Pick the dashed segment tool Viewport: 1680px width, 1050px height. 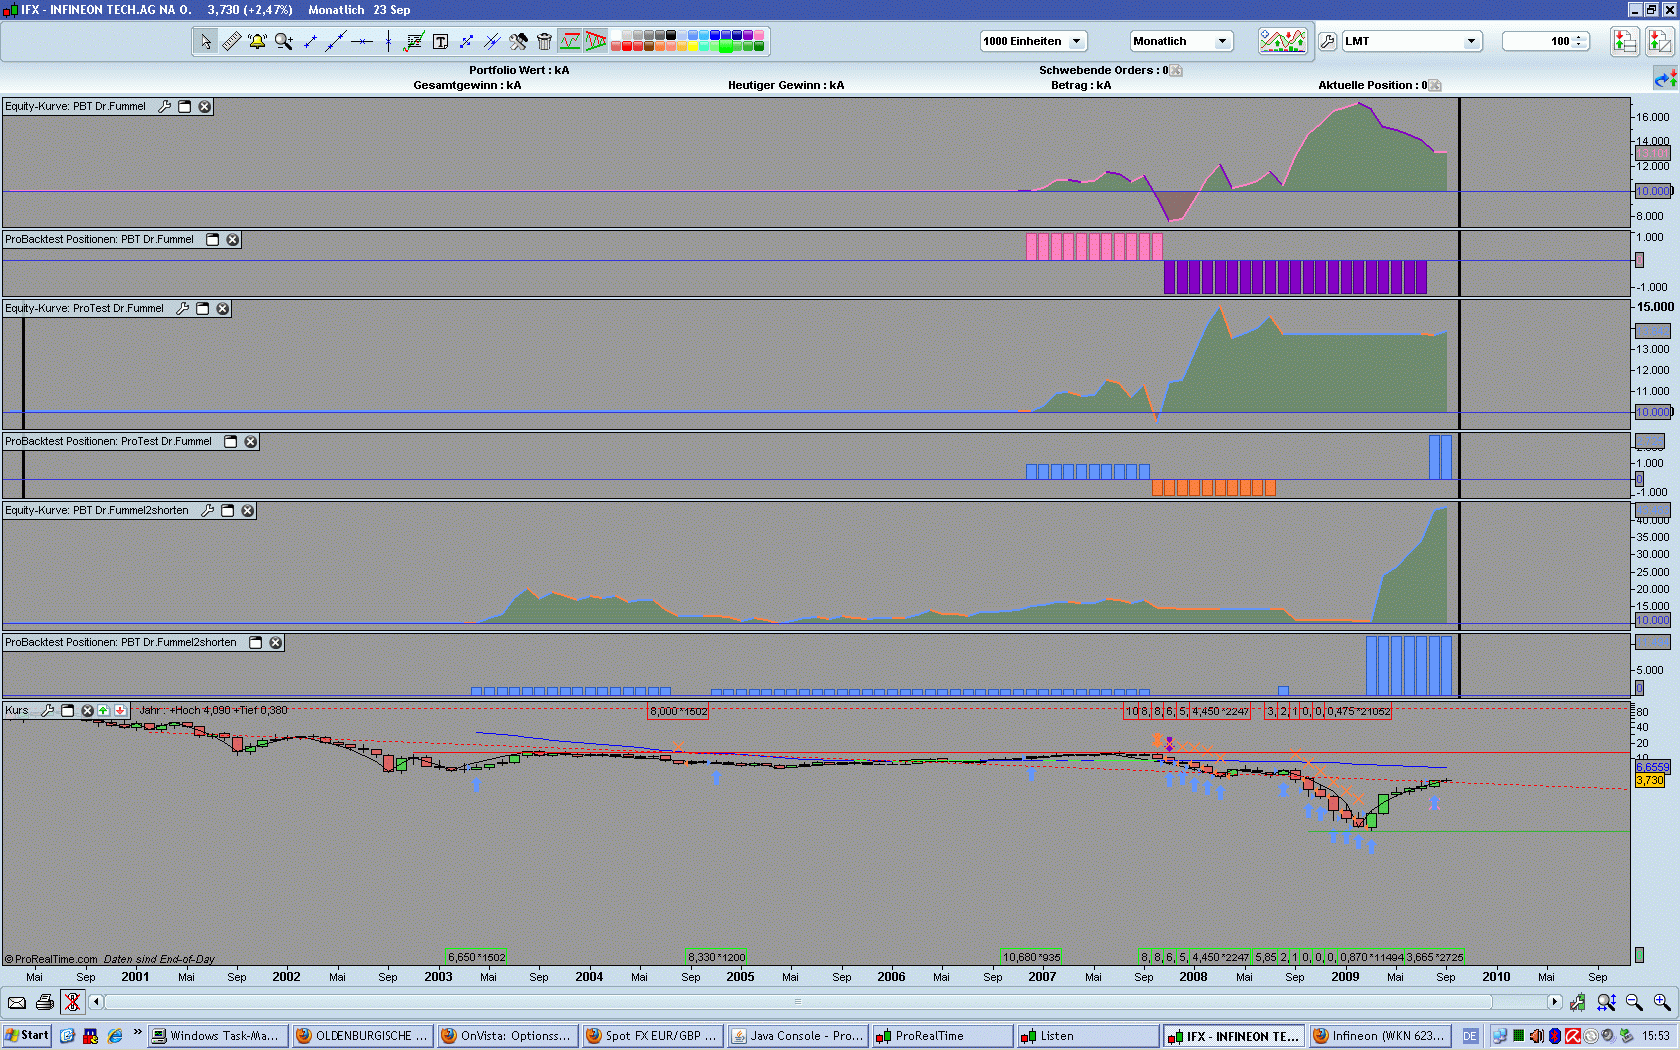point(466,41)
